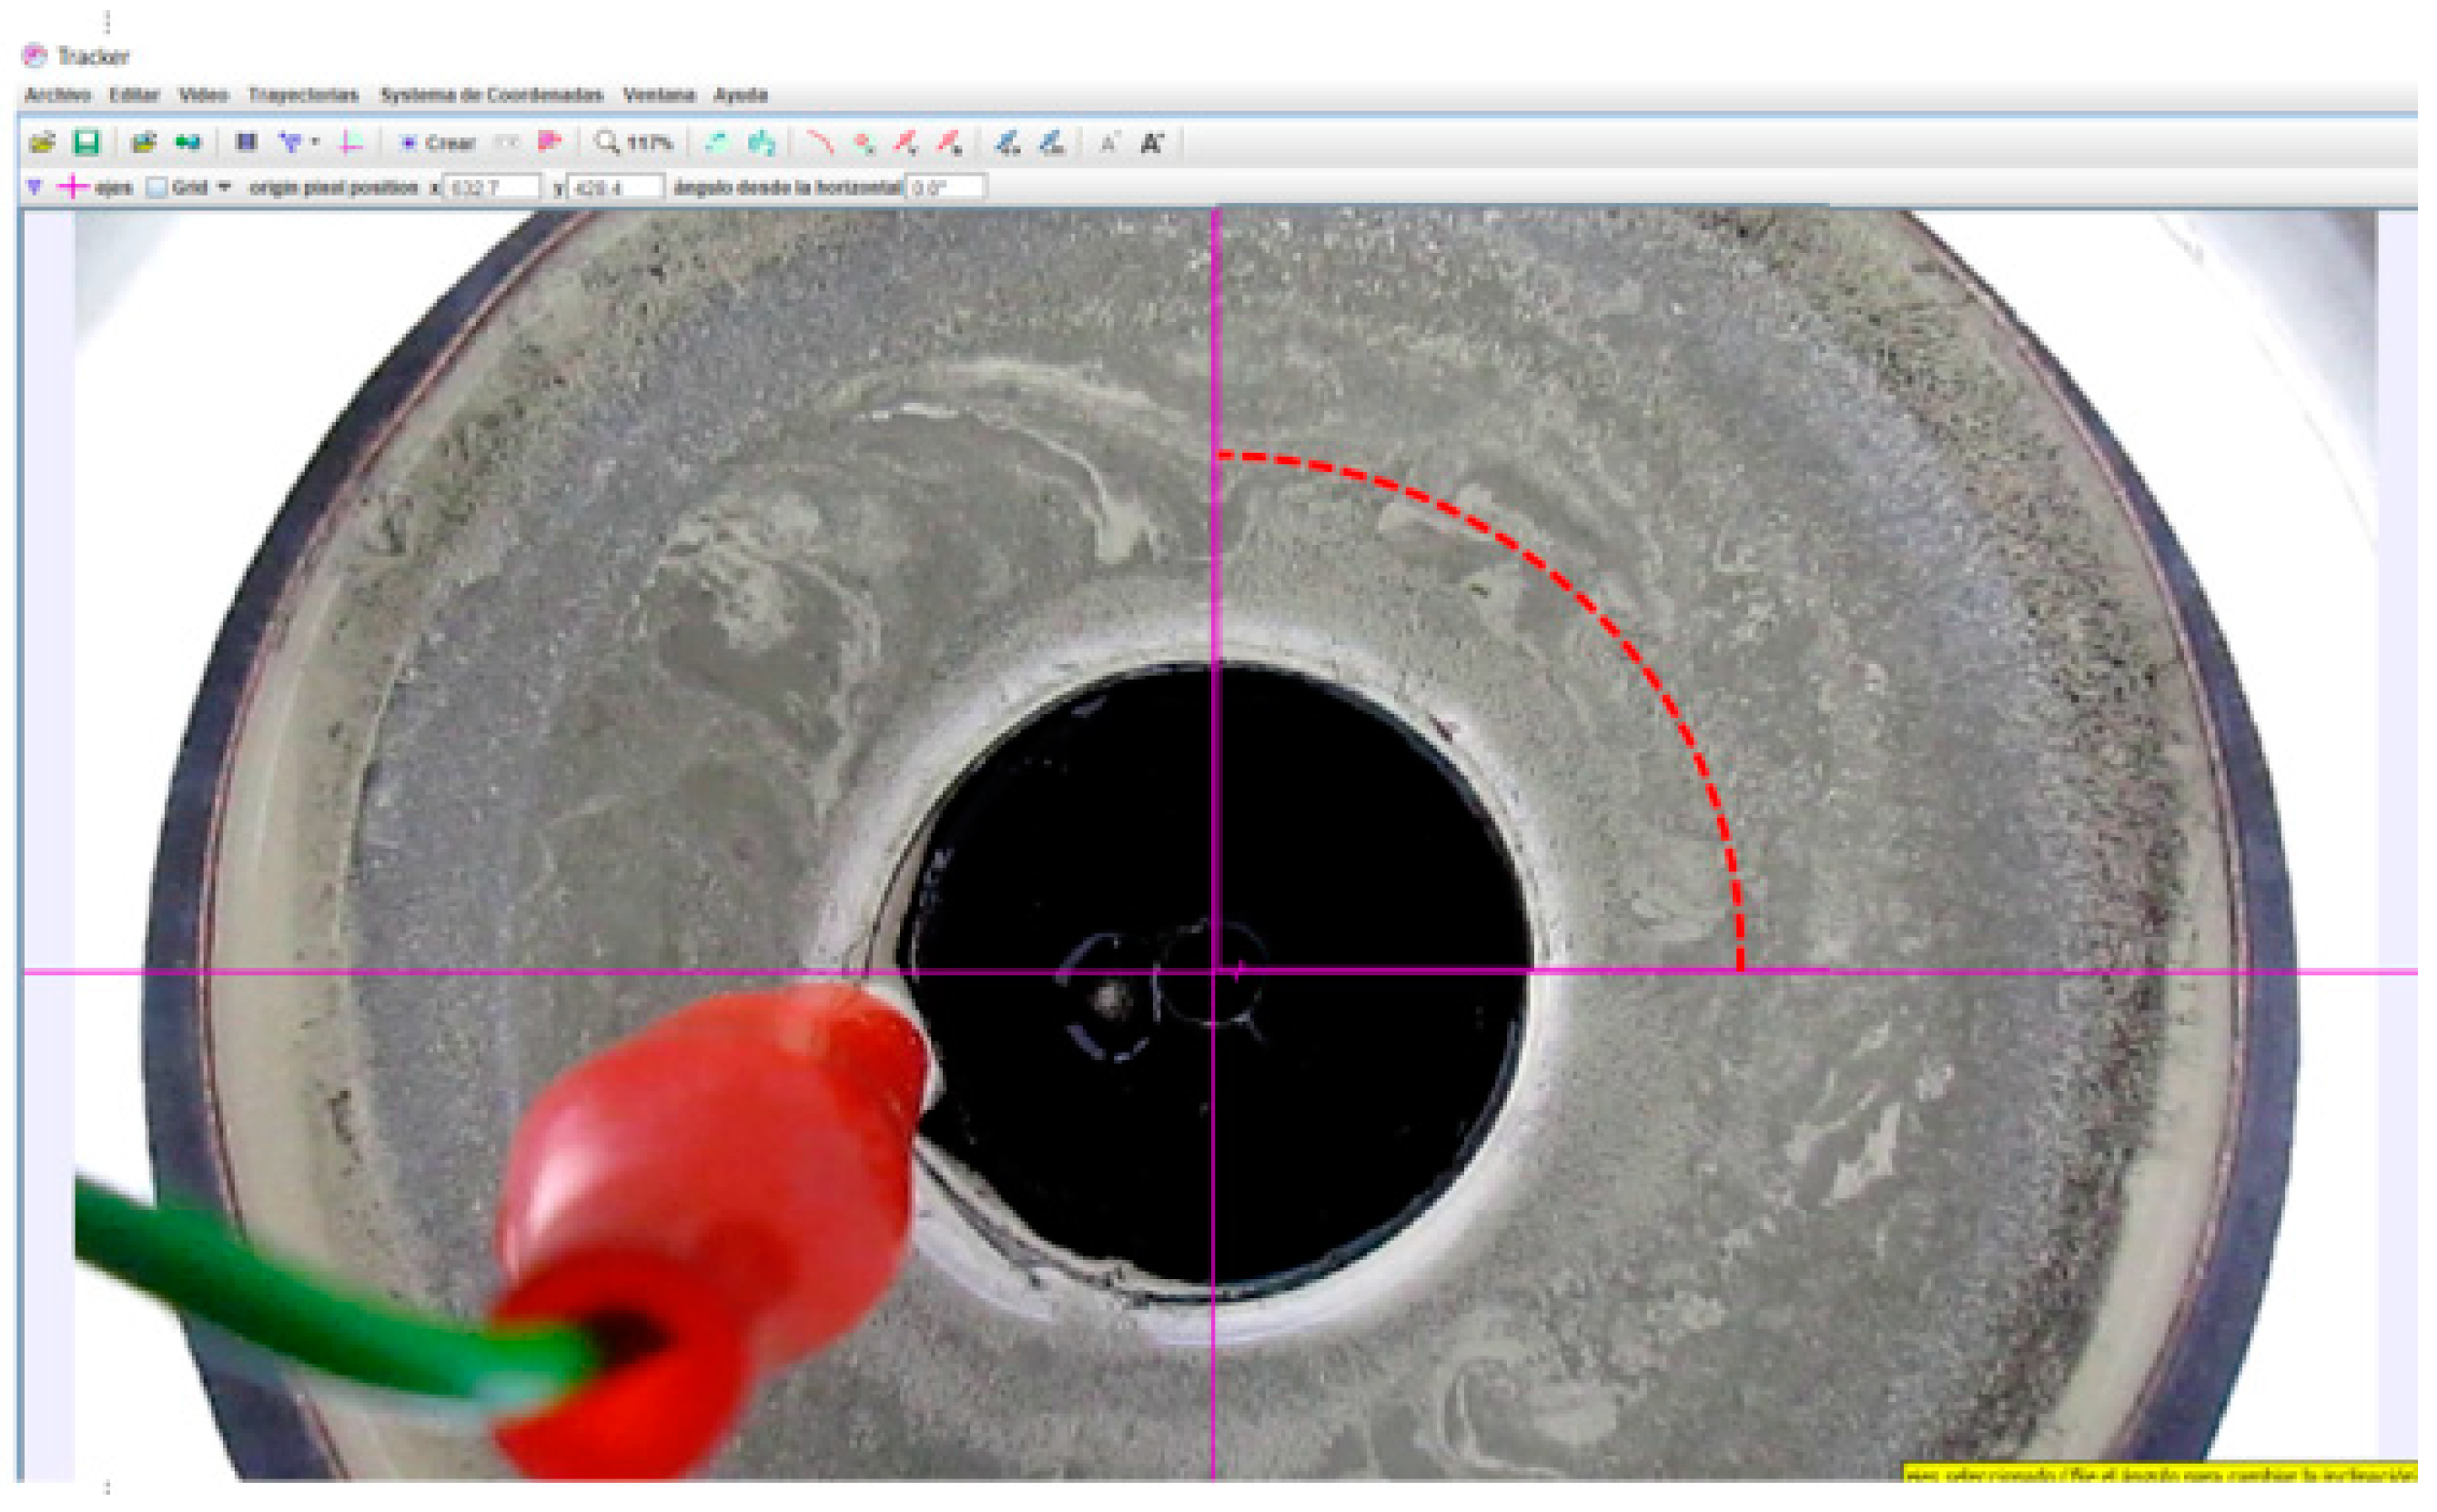
Task: Open the Grid dropdown arrow
Action: tap(224, 187)
